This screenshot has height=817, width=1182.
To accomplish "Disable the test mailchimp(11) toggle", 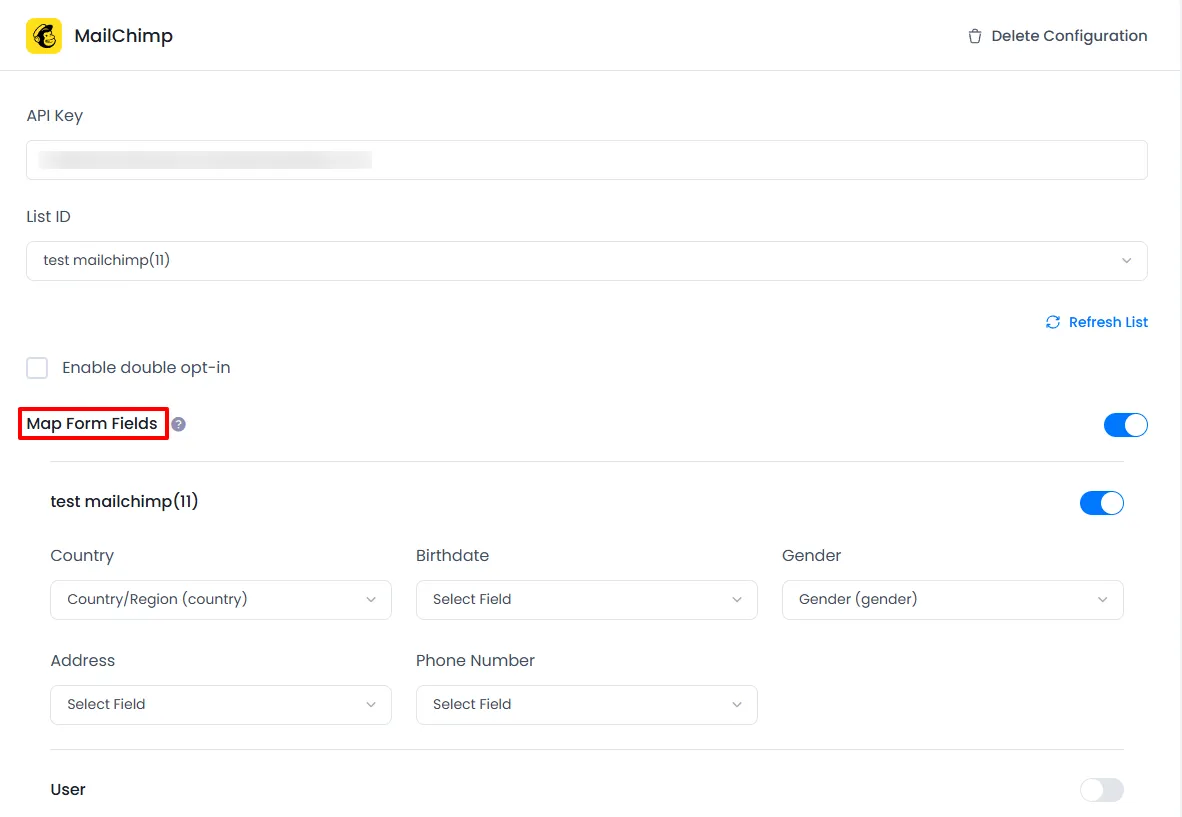I will pyautogui.click(x=1101, y=502).
